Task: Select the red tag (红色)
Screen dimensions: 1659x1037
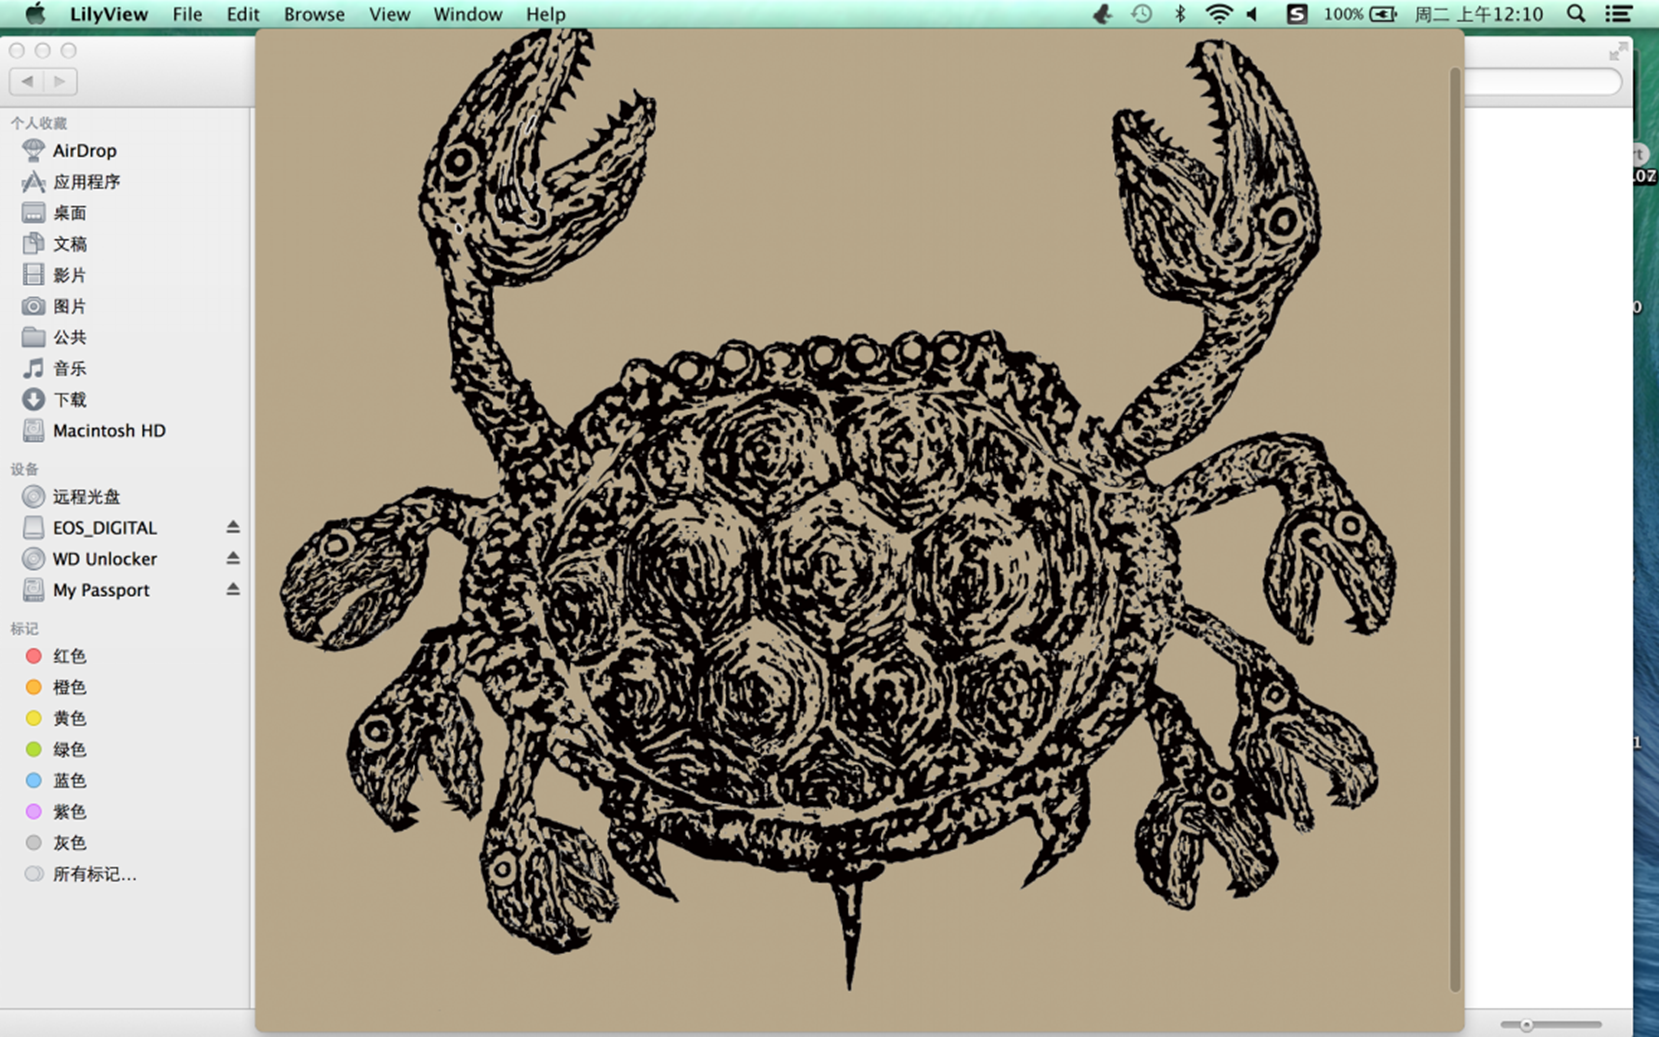Action: pos(69,656)
